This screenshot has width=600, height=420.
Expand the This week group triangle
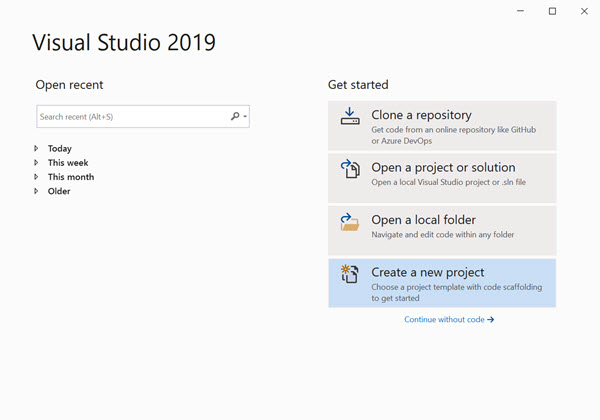[36, 163]
